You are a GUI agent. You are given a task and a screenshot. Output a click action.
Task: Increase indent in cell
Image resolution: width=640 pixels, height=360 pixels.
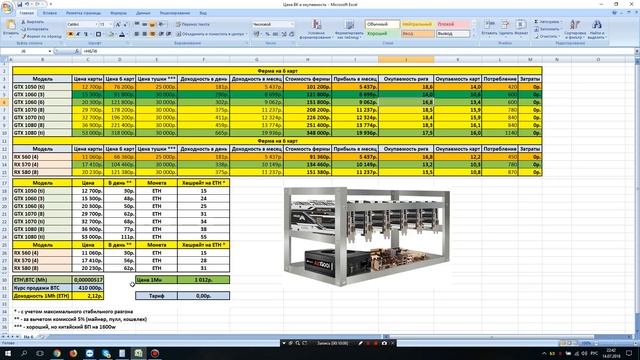(x=169, y=34)
